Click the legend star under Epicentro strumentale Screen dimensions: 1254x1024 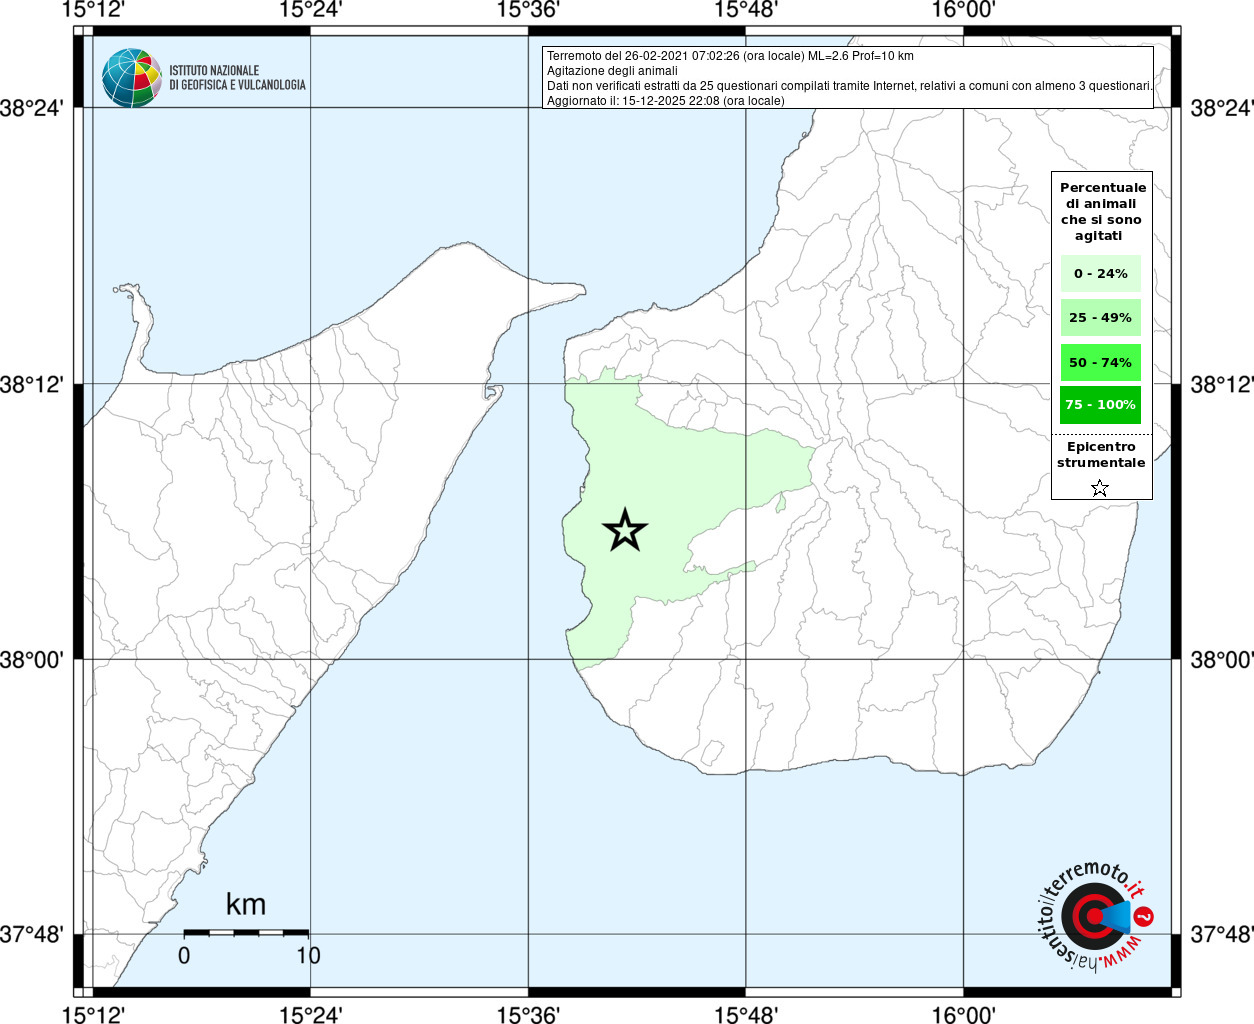point(1100,488)
